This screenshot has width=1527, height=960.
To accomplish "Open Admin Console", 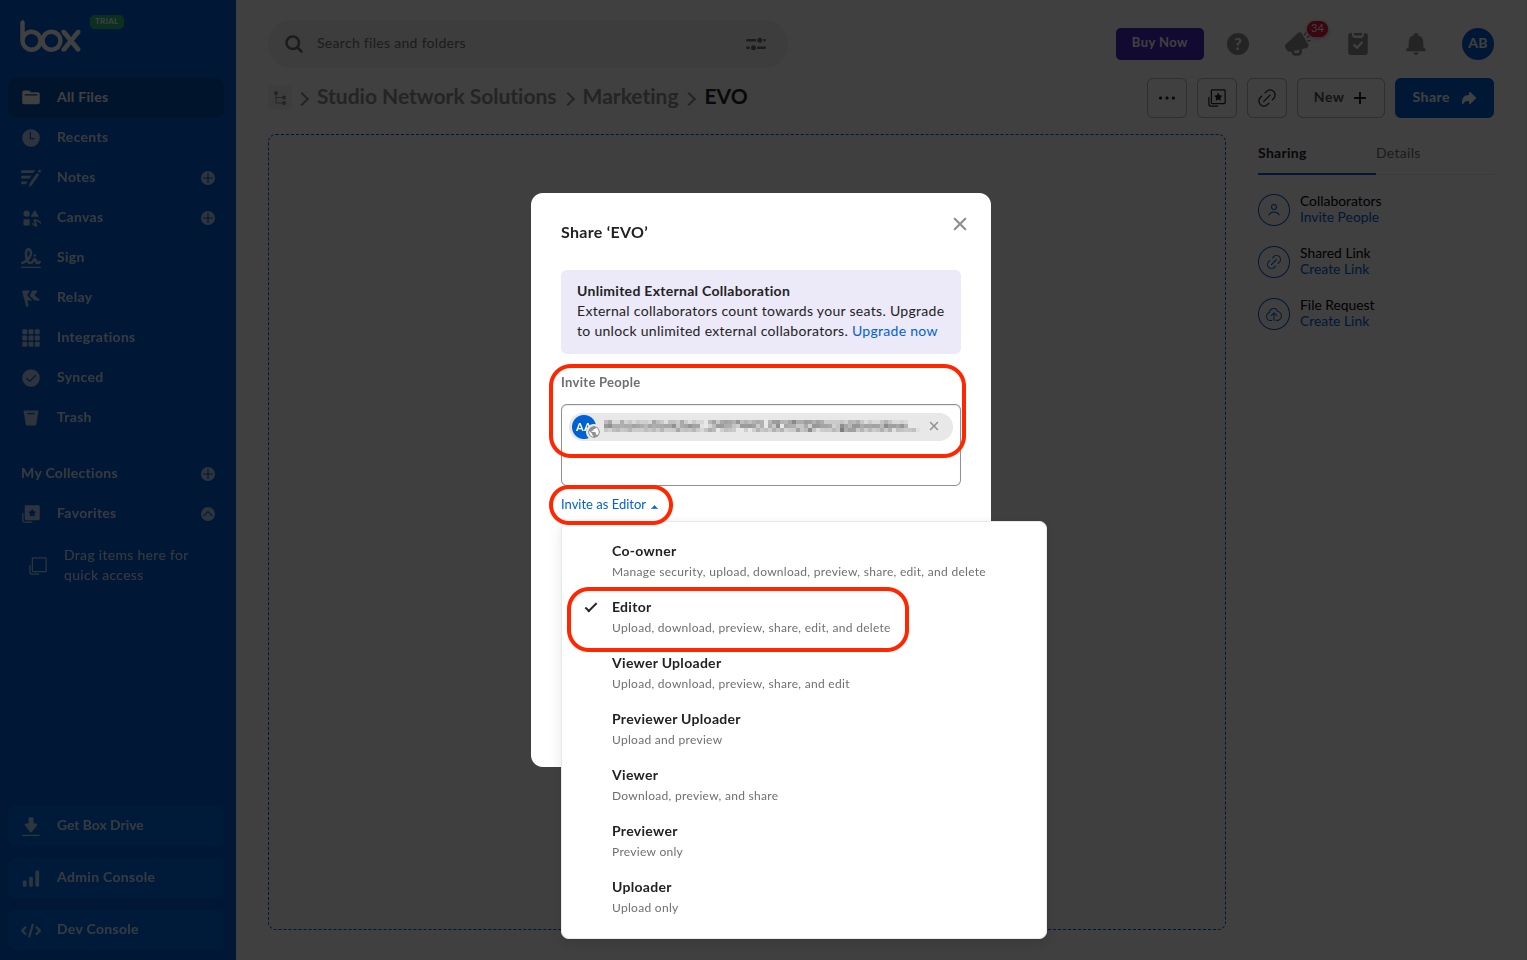I will tap(118, 877).
